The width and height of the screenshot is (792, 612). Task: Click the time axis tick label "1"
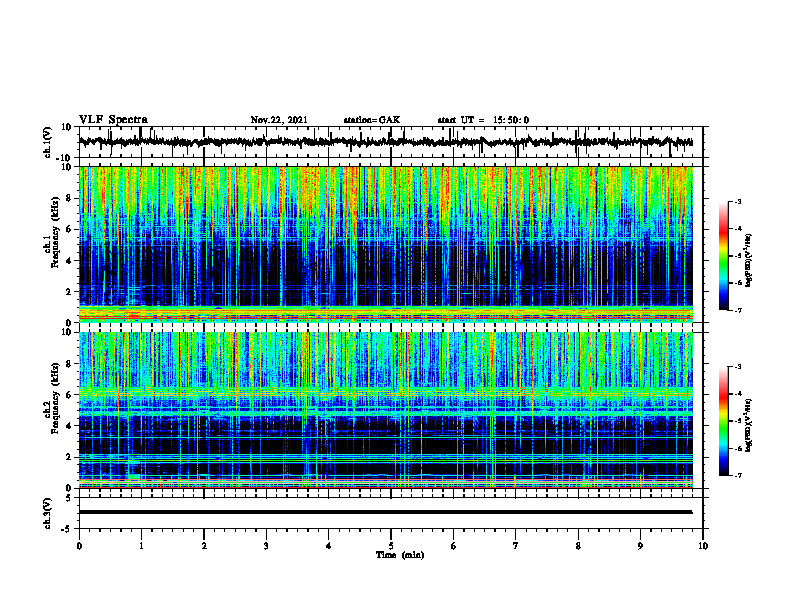tap(141, 546)
